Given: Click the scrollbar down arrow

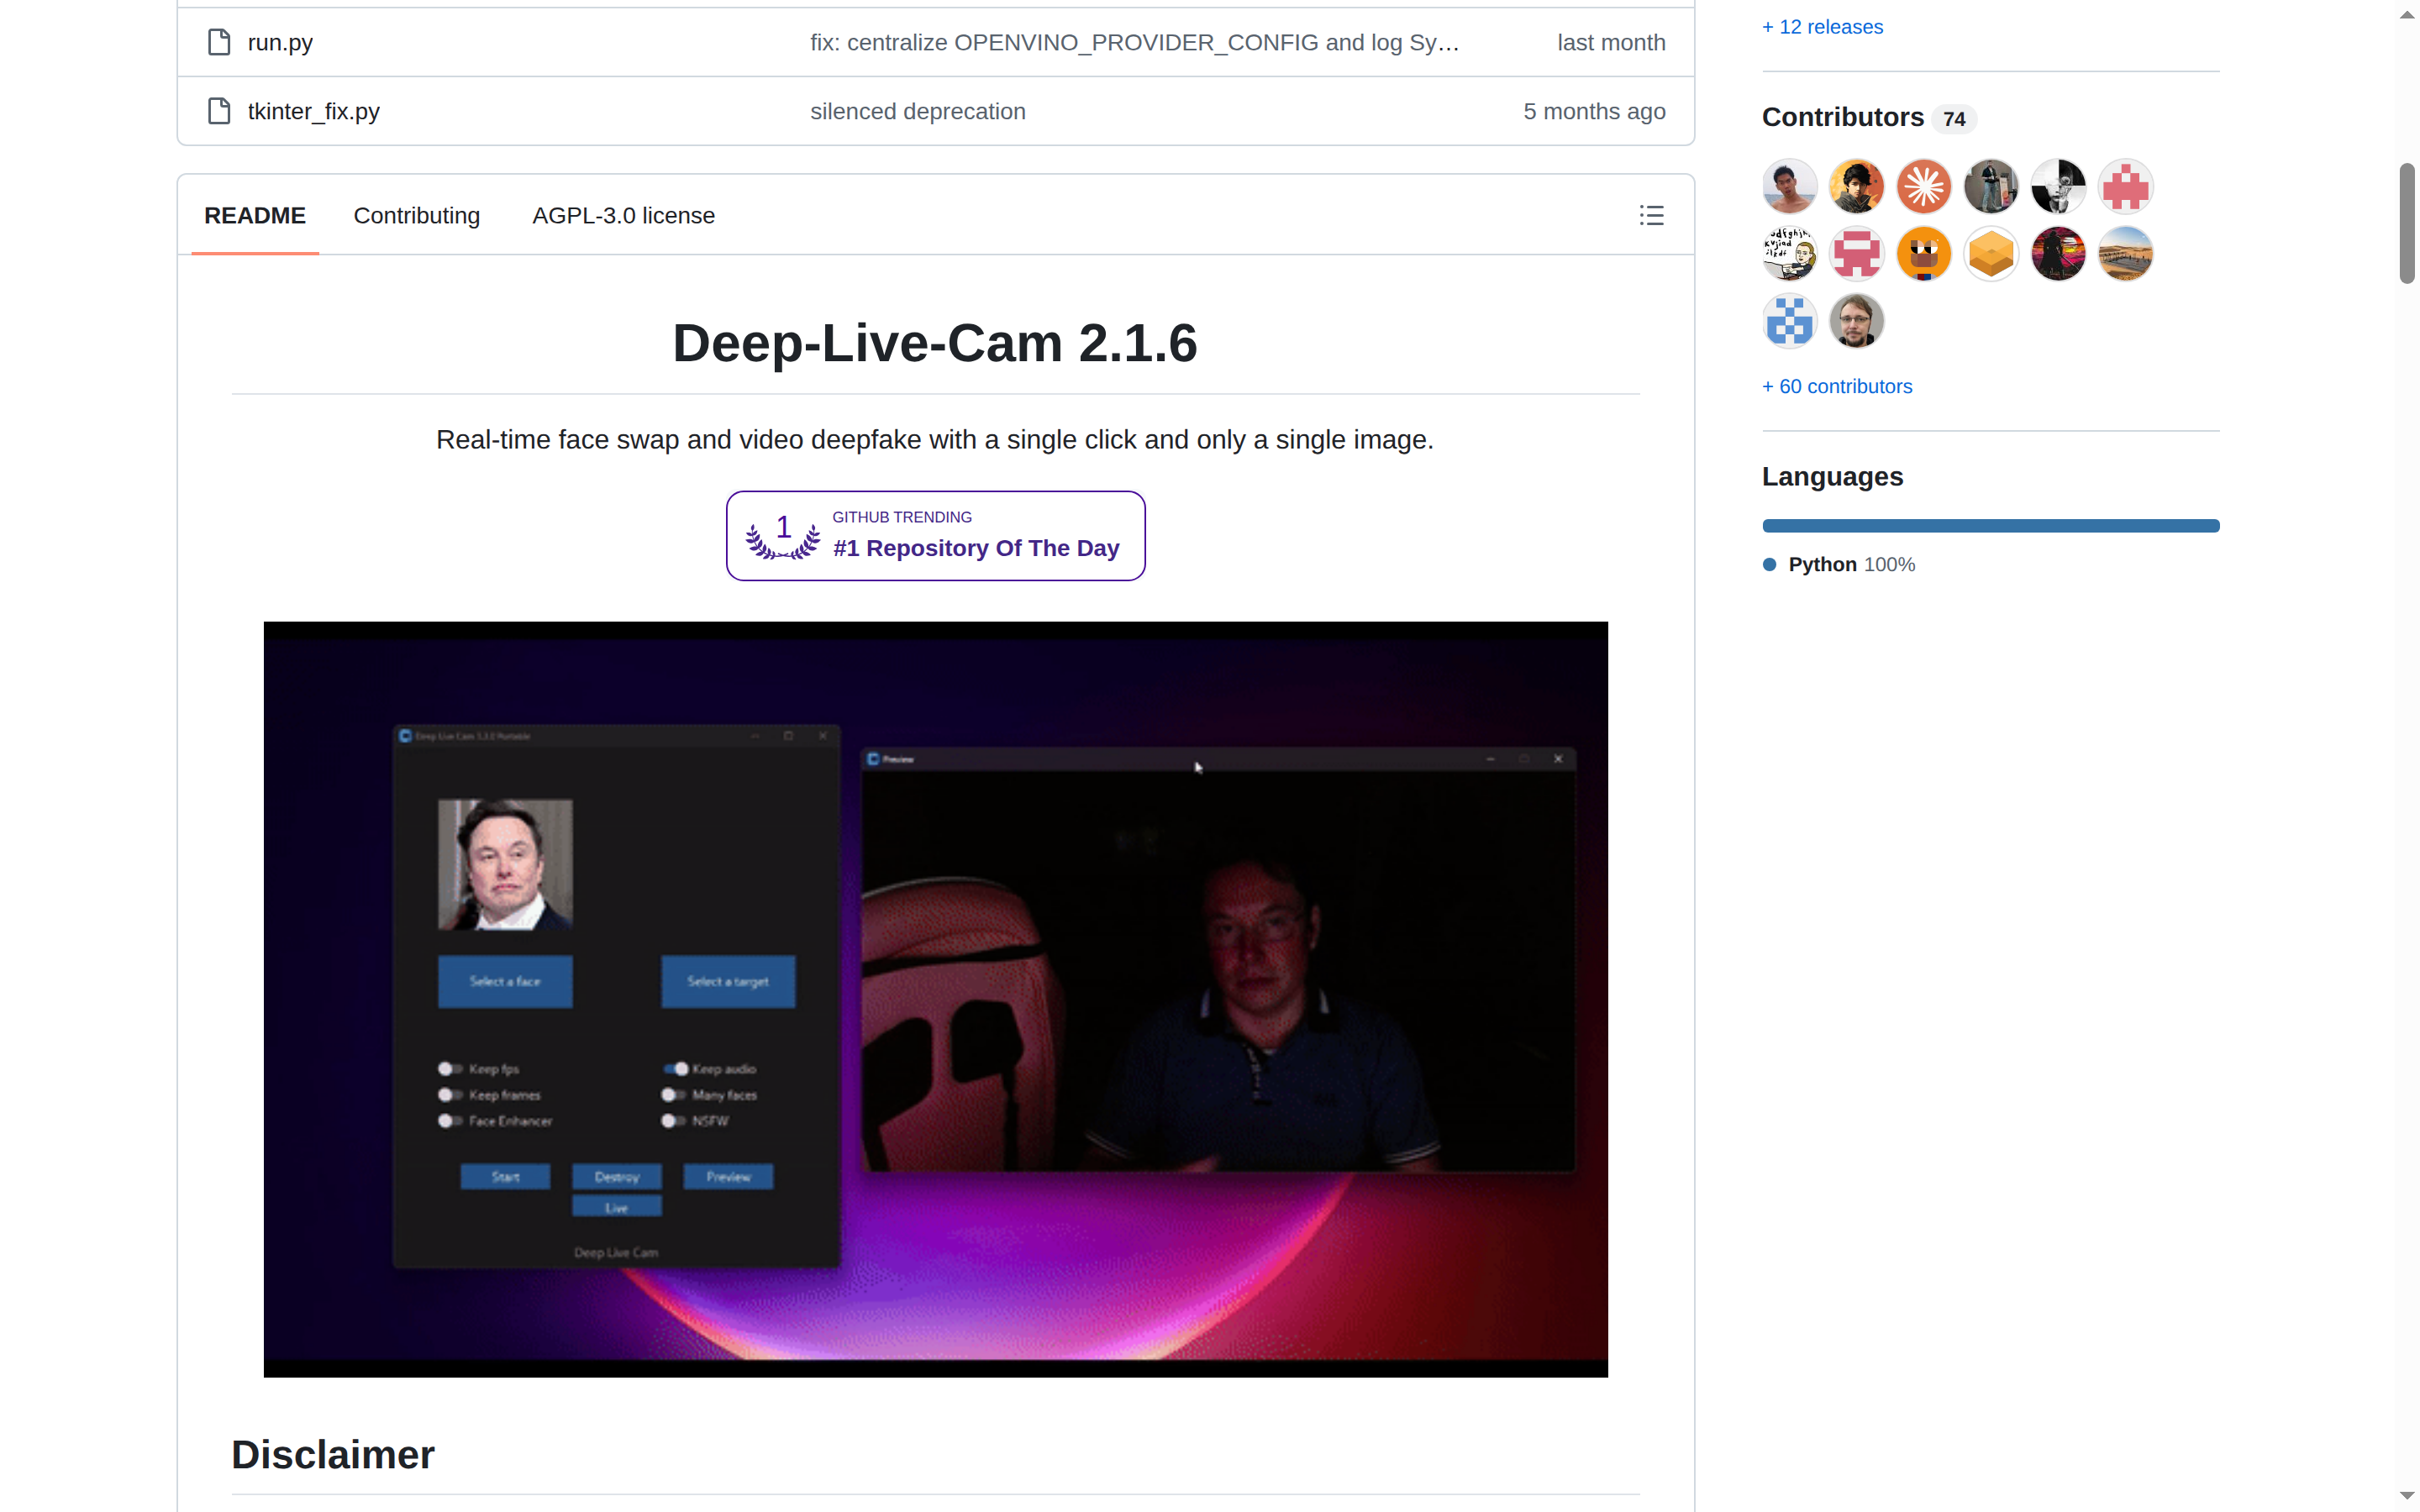Looking at the screenshot, I should (2407, 1495).
